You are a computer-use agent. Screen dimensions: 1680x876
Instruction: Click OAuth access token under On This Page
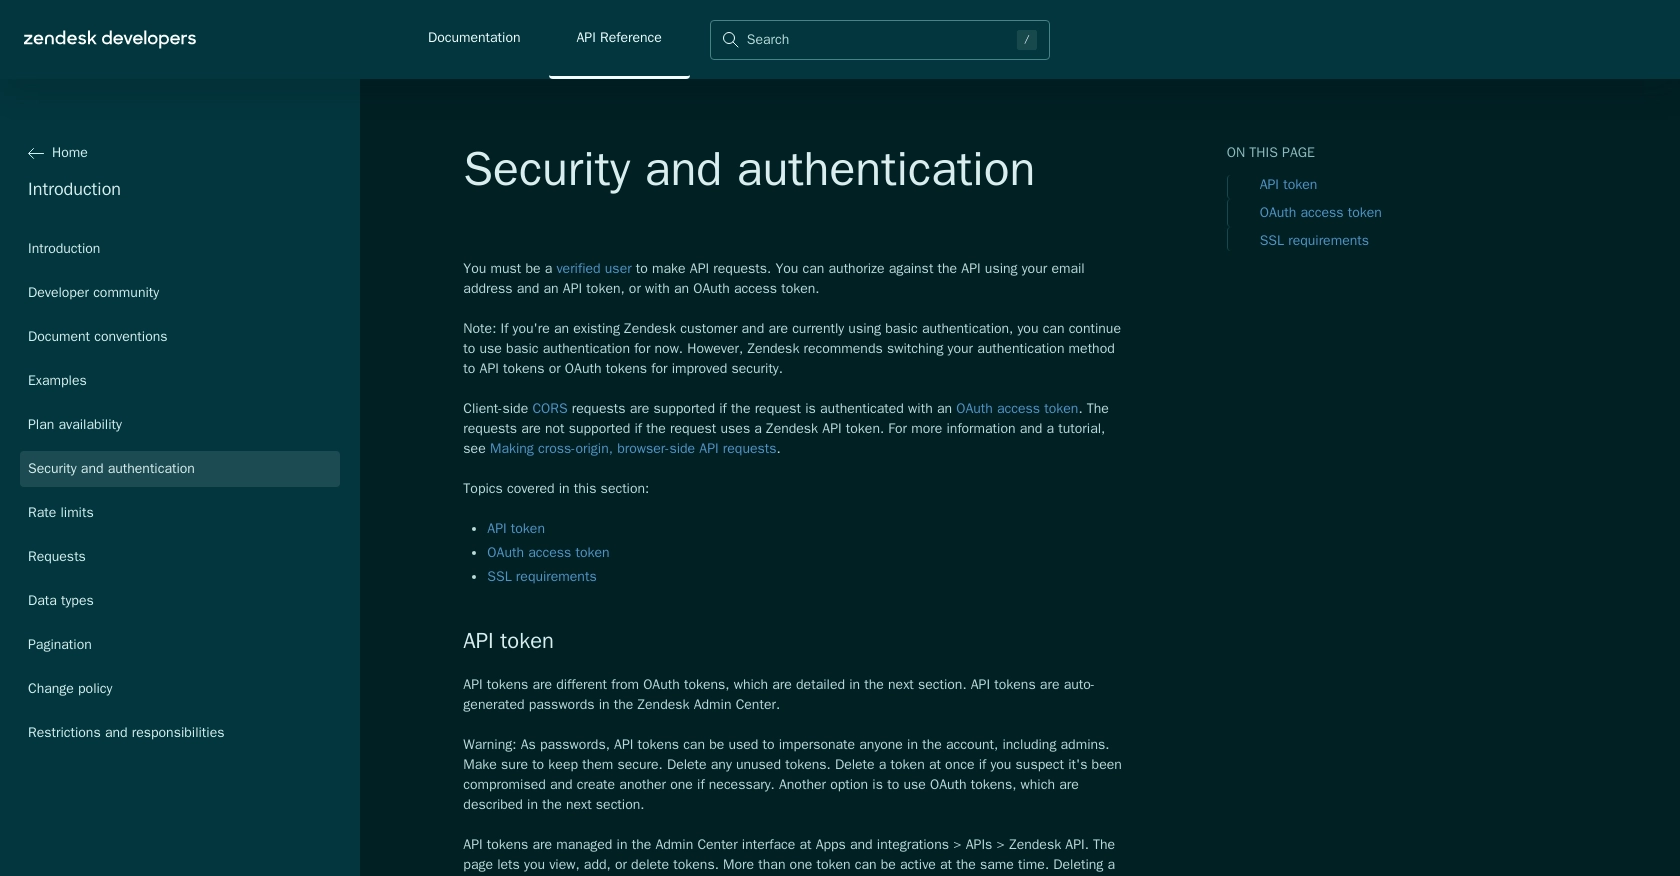point(1321,213)
